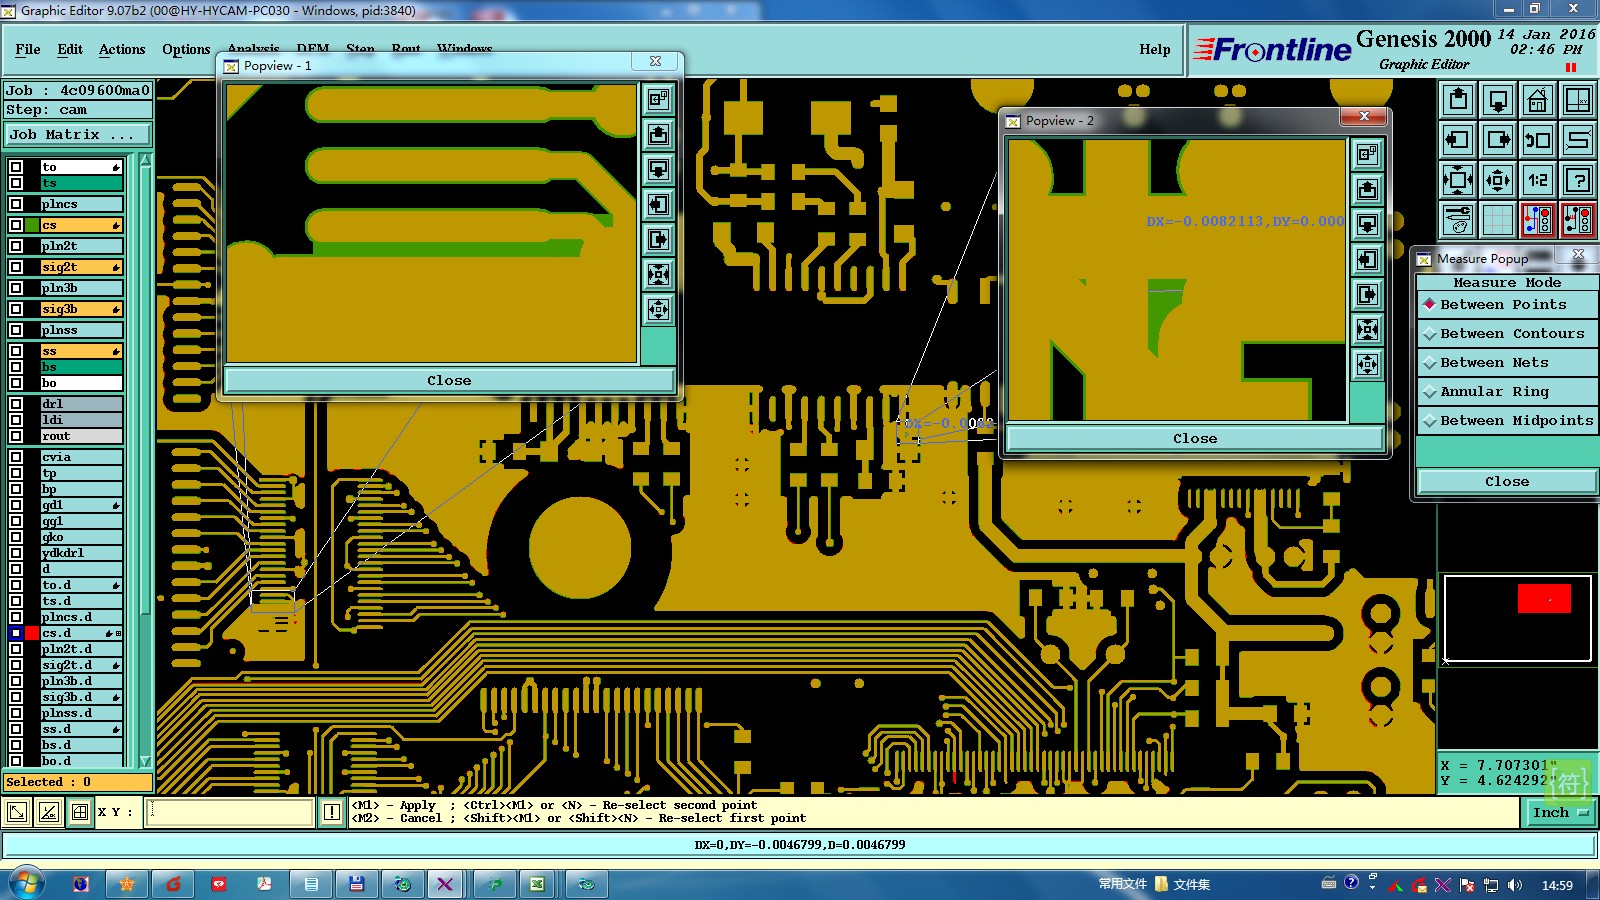Viewport: 1600px width, 900px height.
Task: Click the pan down icon in main toolbar
Action: (1498, 100)
